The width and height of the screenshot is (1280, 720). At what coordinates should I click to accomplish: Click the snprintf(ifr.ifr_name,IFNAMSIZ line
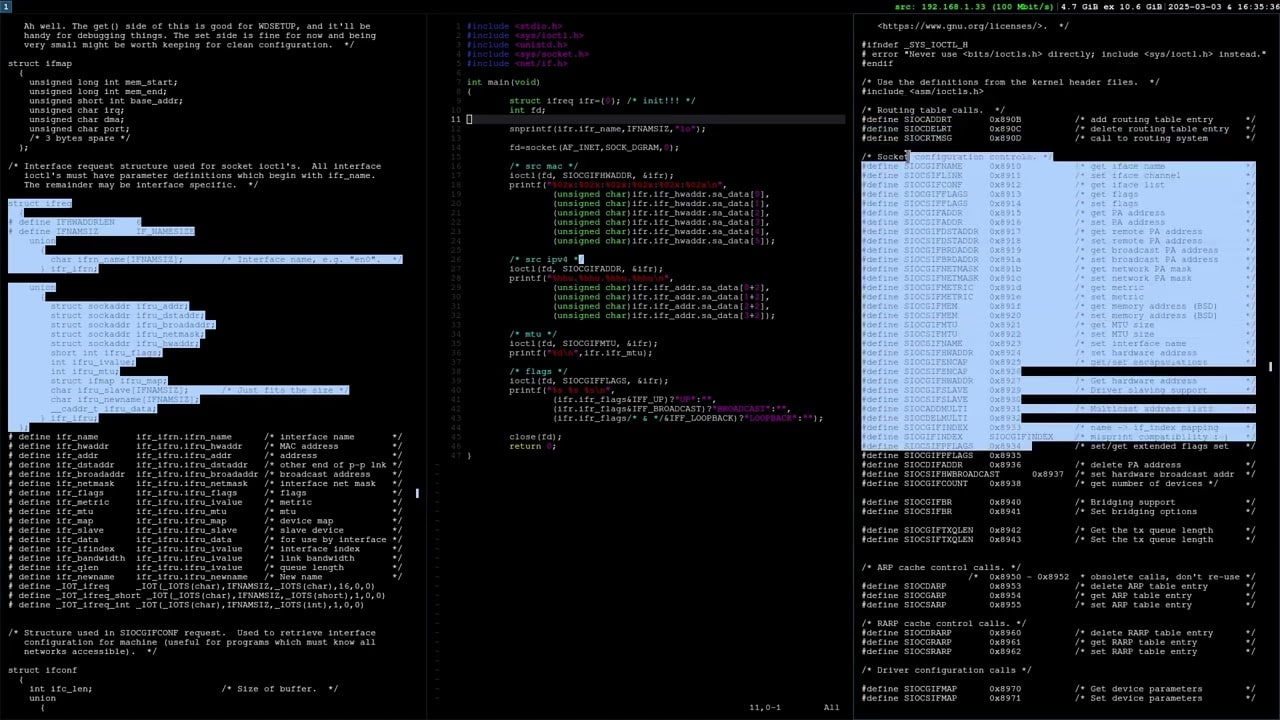click(x=607, y=129)
